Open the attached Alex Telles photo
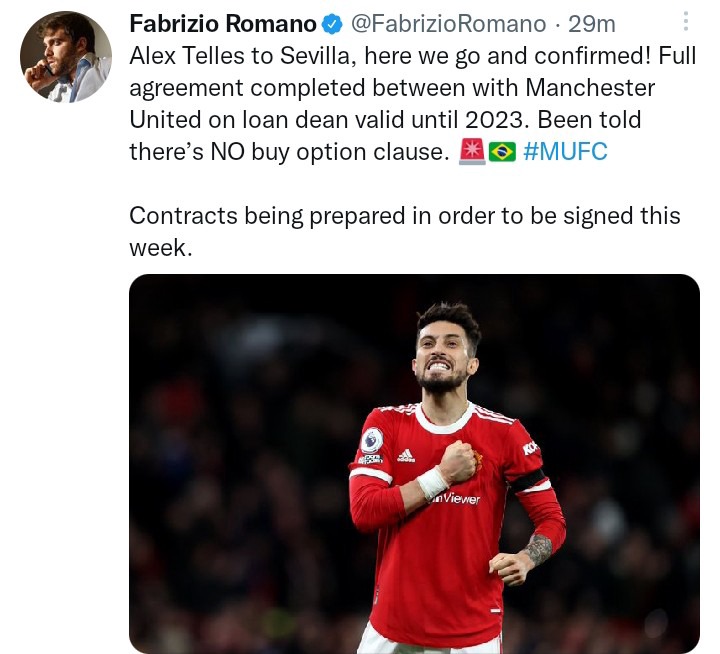Image resolution: width=720 pixels, height=654 pixels. click(x=414, y=464)
